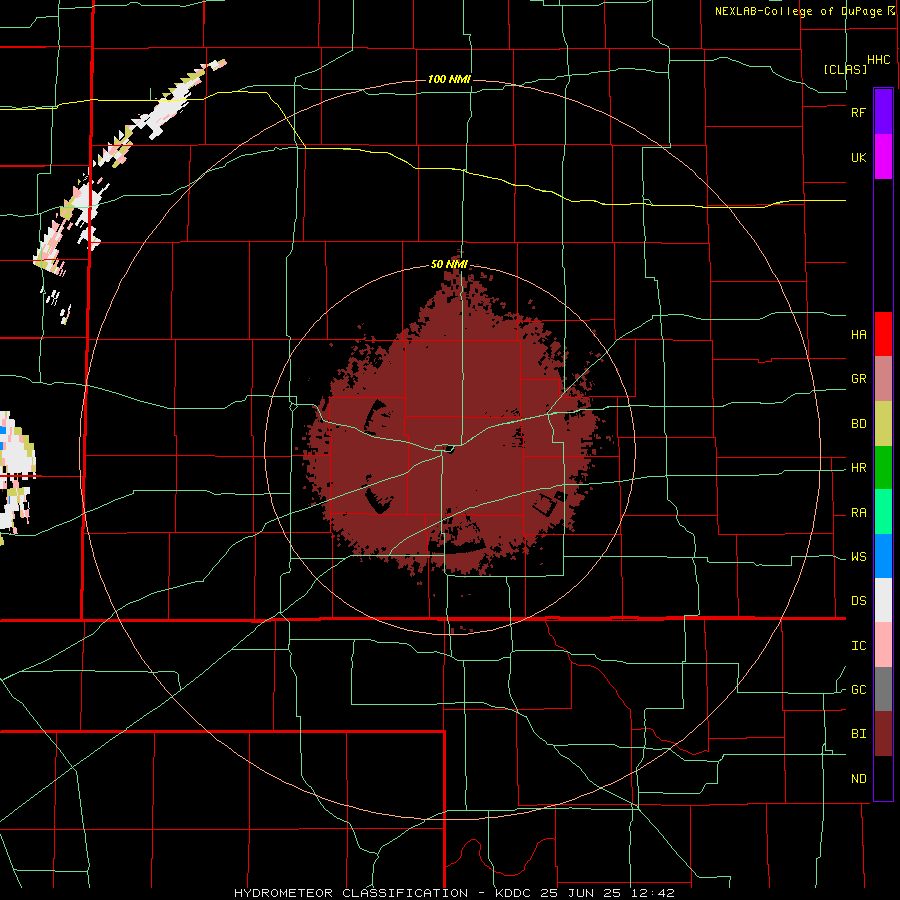Click the 100 NMI range ring label
Viewport: 900px width, 900px height.
pyautogui.click(x=449, y=79)
